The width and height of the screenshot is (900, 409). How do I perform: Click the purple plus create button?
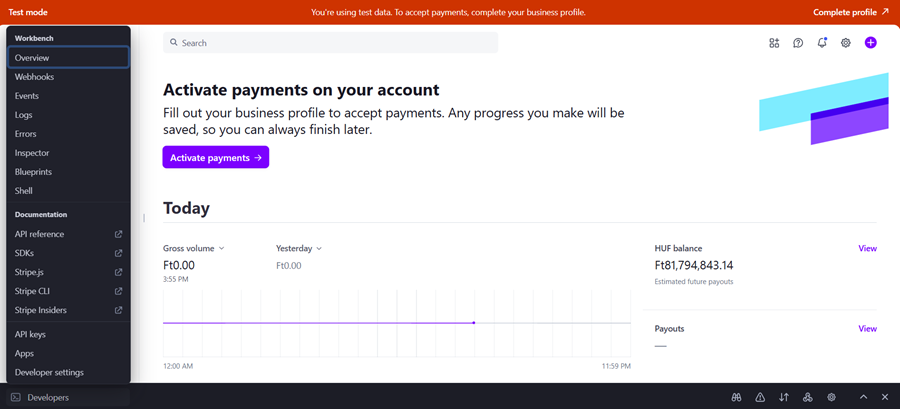click(870, 43)
